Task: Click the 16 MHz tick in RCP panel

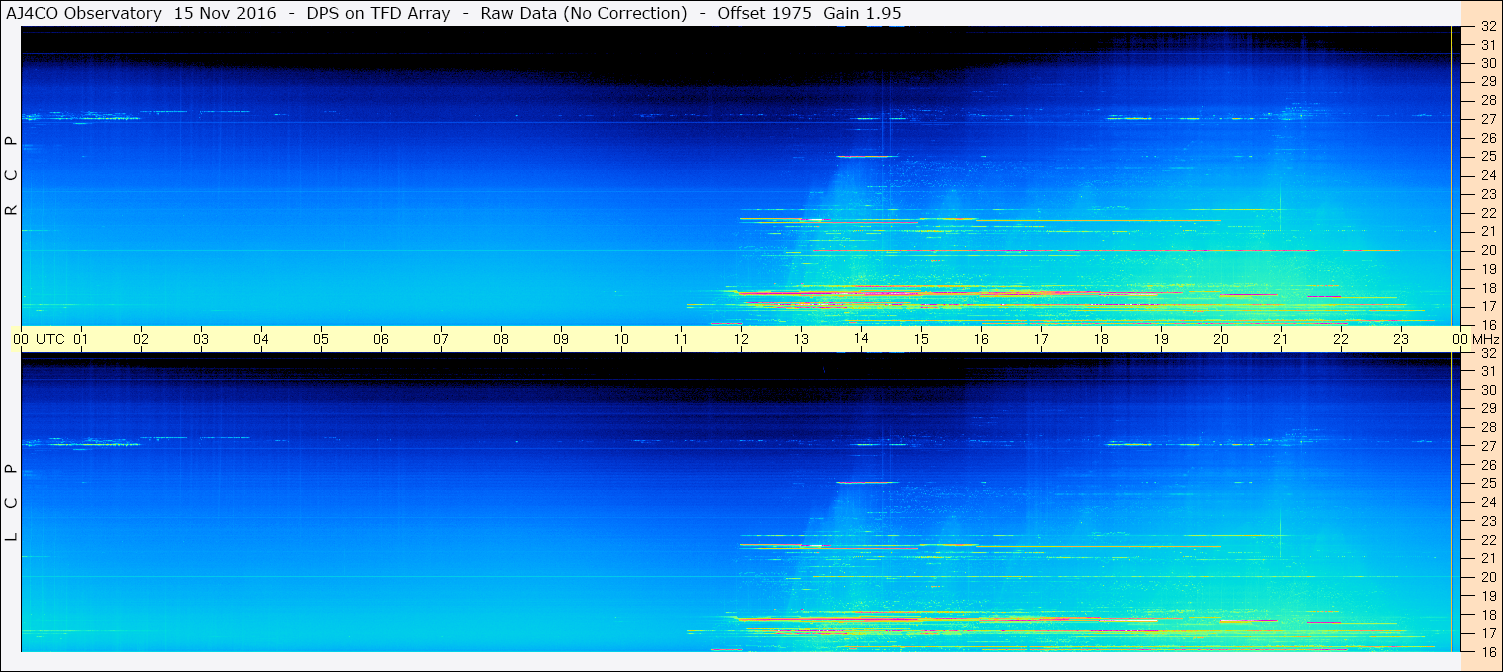Action: (x=1488, y=325)
